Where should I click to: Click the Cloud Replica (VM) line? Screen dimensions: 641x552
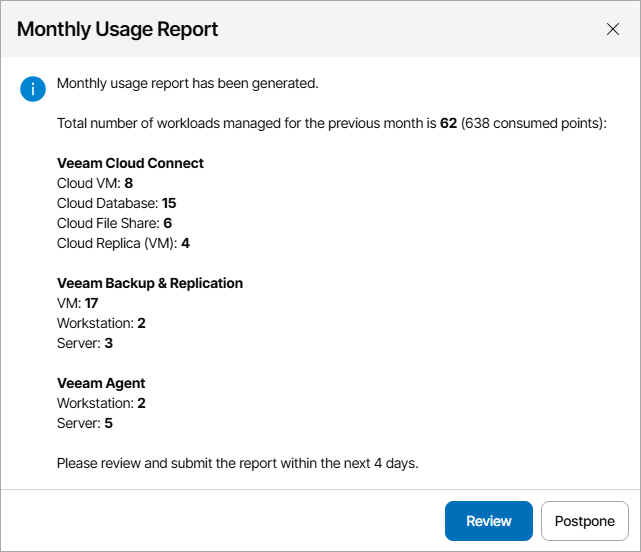click(x=123, y=243)
